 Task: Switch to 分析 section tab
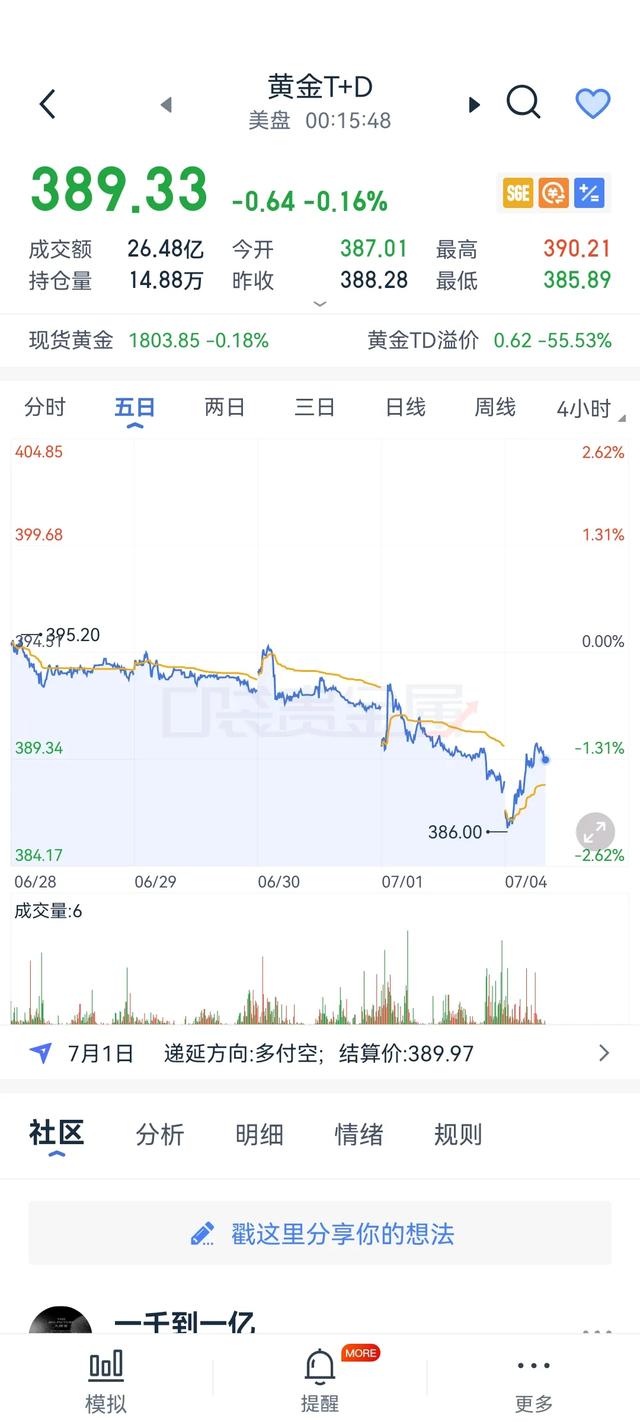(x=160, y=1135)
